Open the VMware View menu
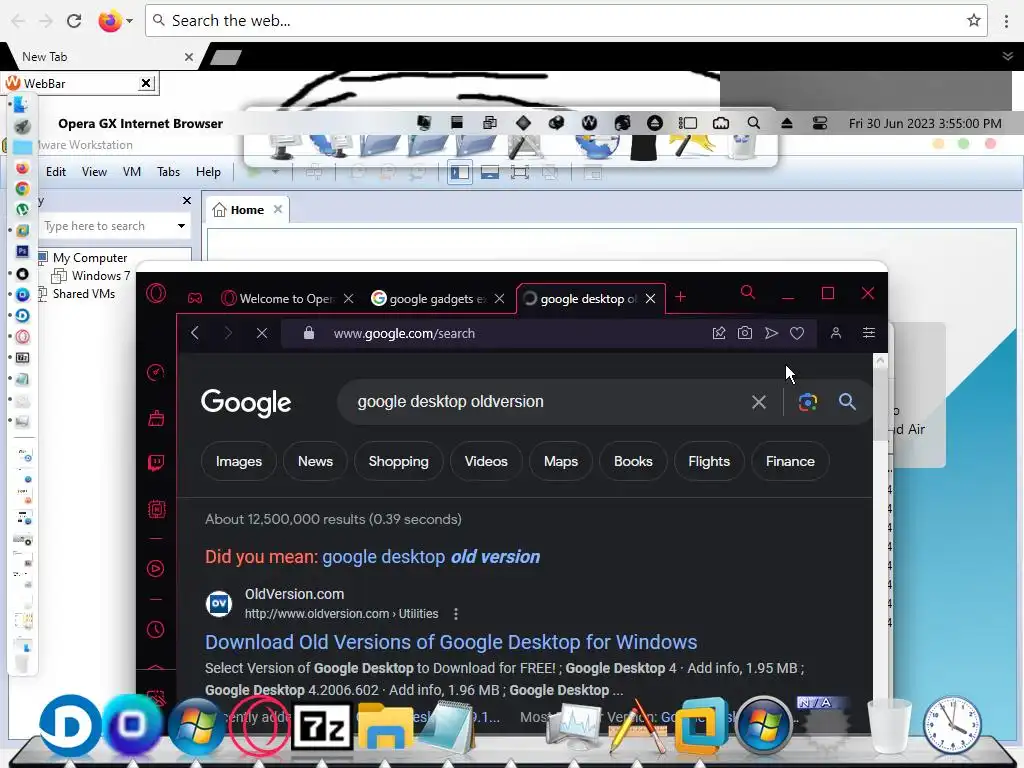 [x=94, y=172]
